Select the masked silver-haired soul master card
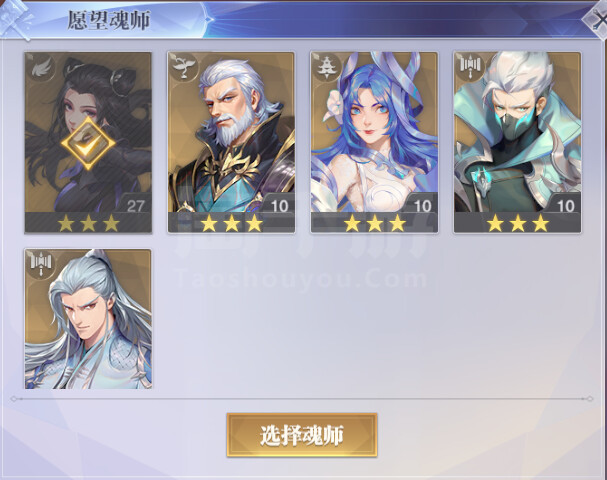This screenshot has height=480, width=607. pyautogui.click(x=518, y=142)
